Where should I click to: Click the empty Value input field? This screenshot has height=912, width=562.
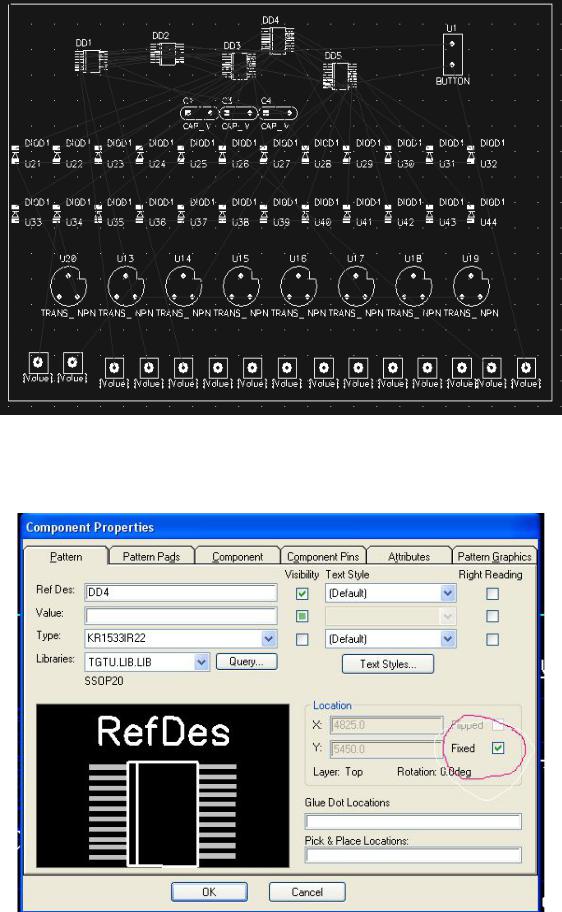click(x=181, y=615)
